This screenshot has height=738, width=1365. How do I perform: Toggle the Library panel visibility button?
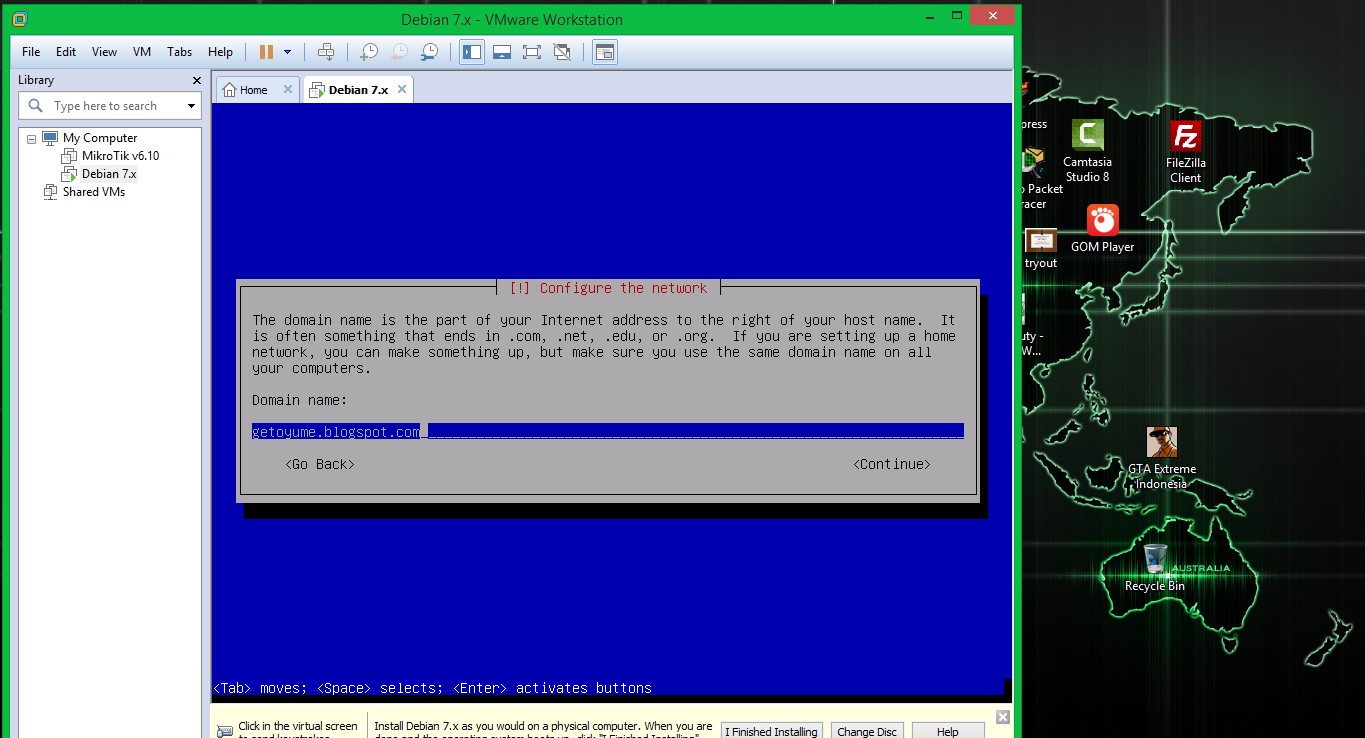tap(472, 52)
